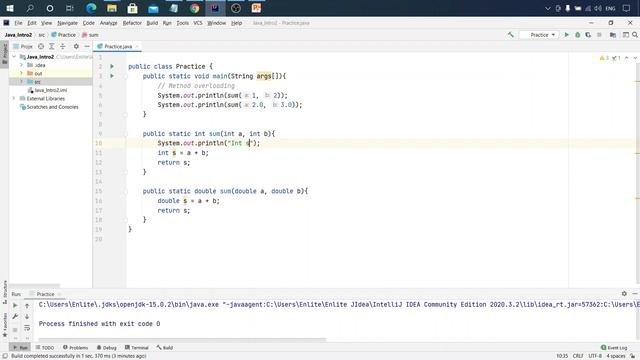Toggle soft-wrap in the Run console
640x360 pixels.
tap(27, 328)
